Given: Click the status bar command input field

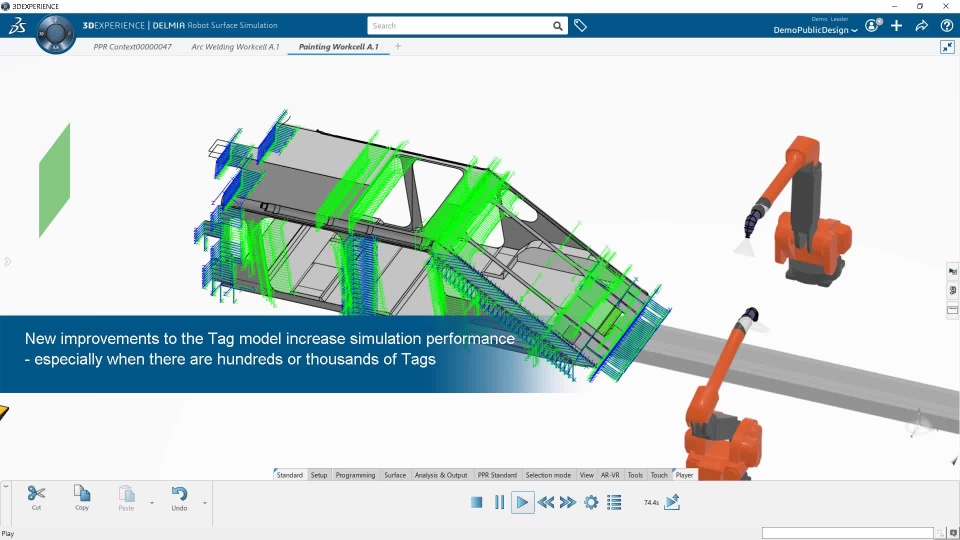Looking at the screenshot, I should (x=848, y=534).
